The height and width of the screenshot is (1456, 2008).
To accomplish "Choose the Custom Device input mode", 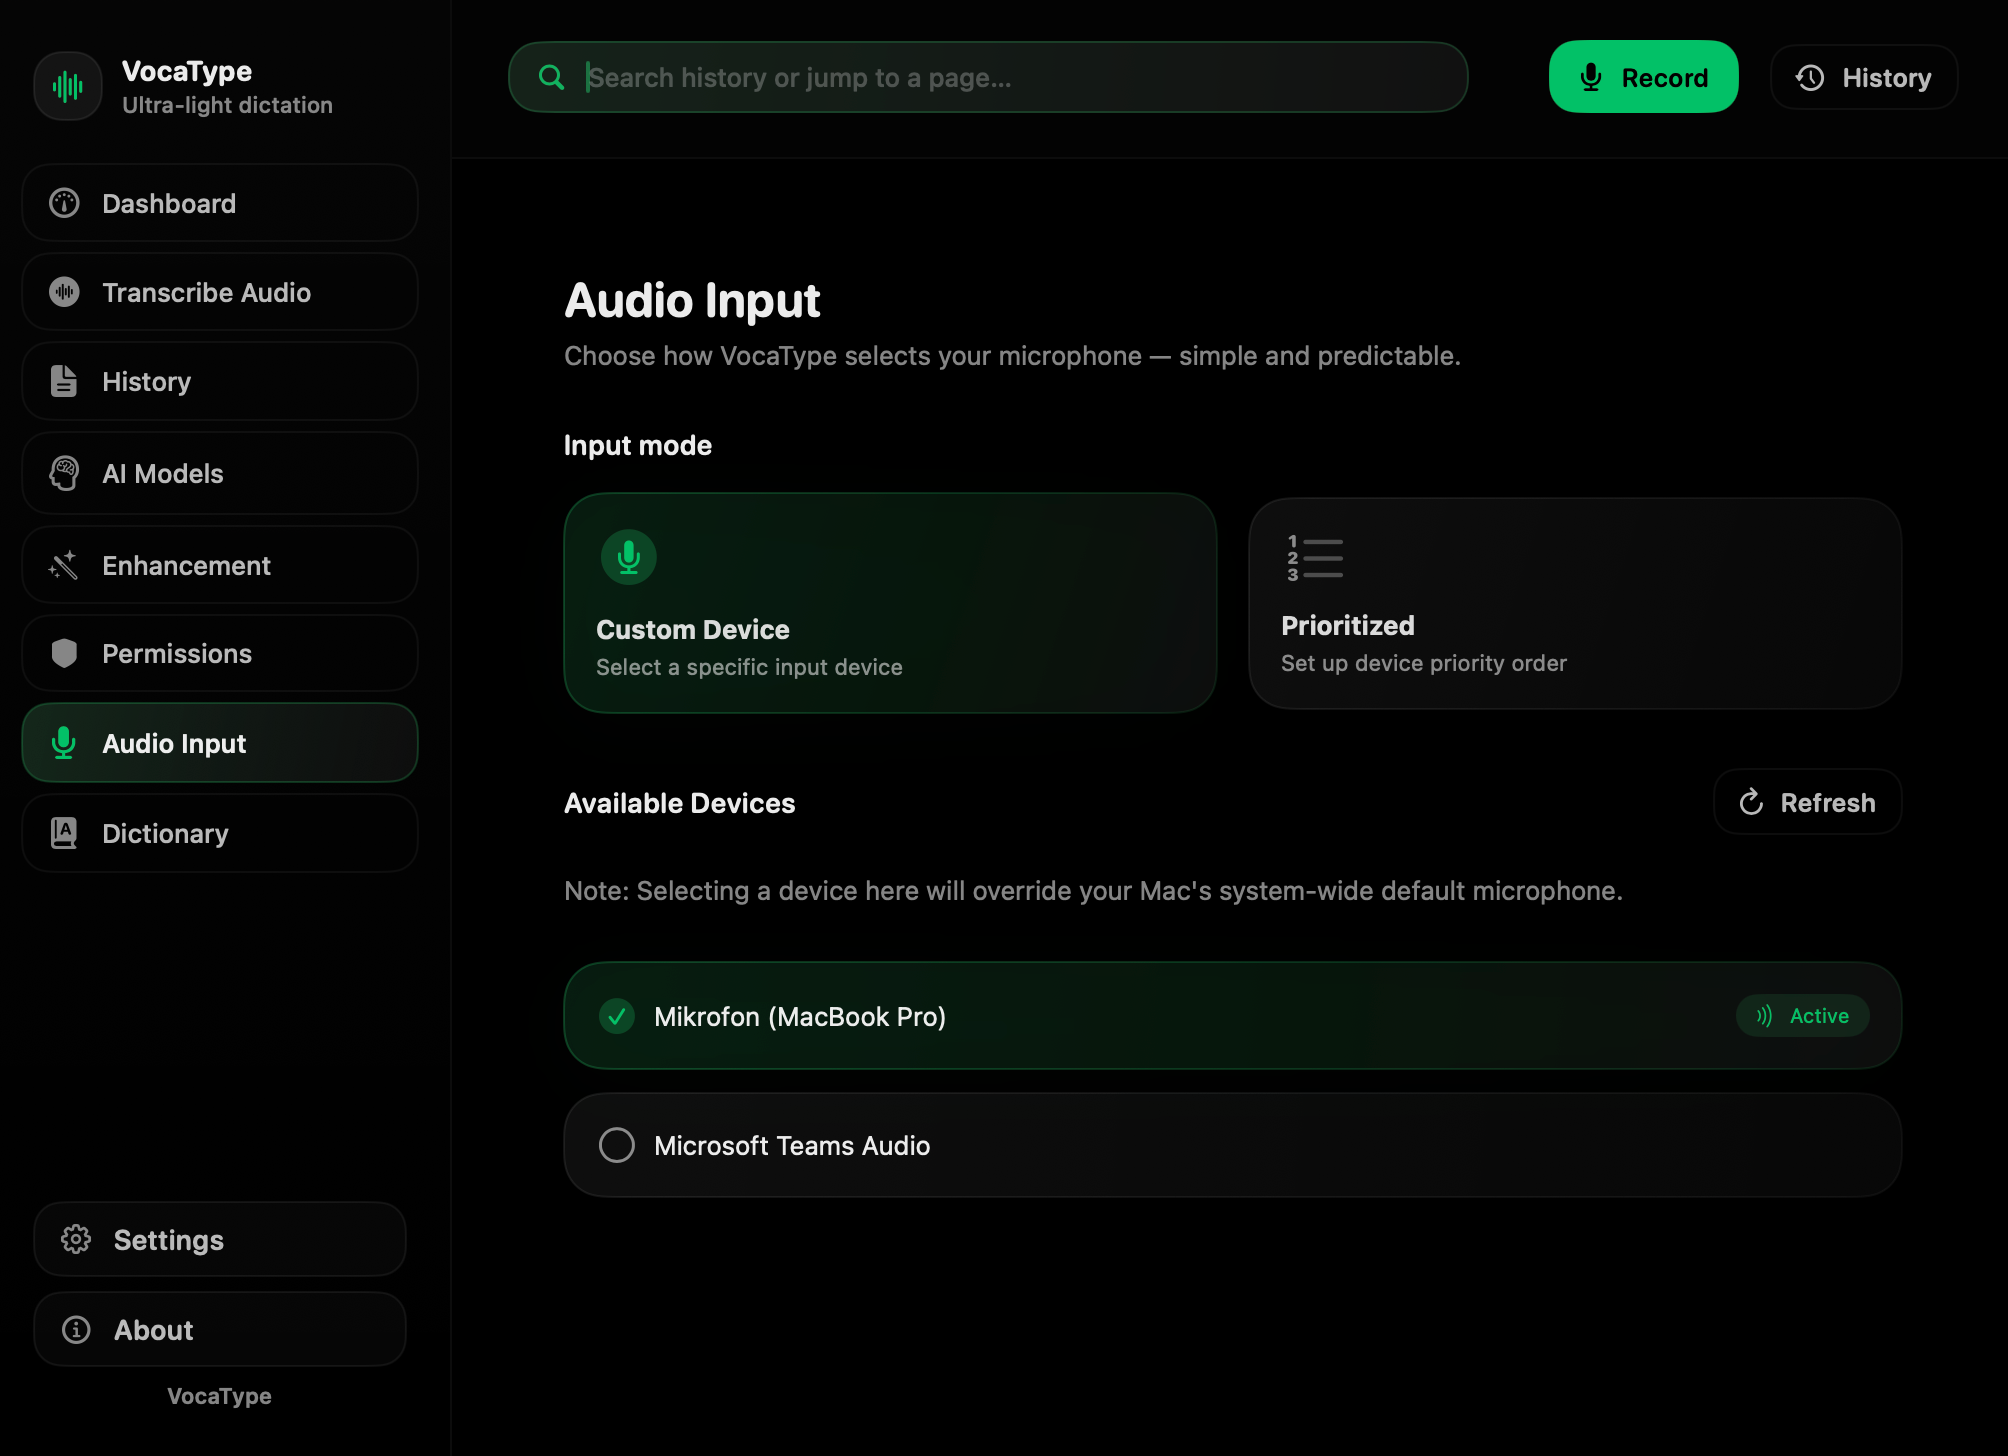I will tap(889, 603).
